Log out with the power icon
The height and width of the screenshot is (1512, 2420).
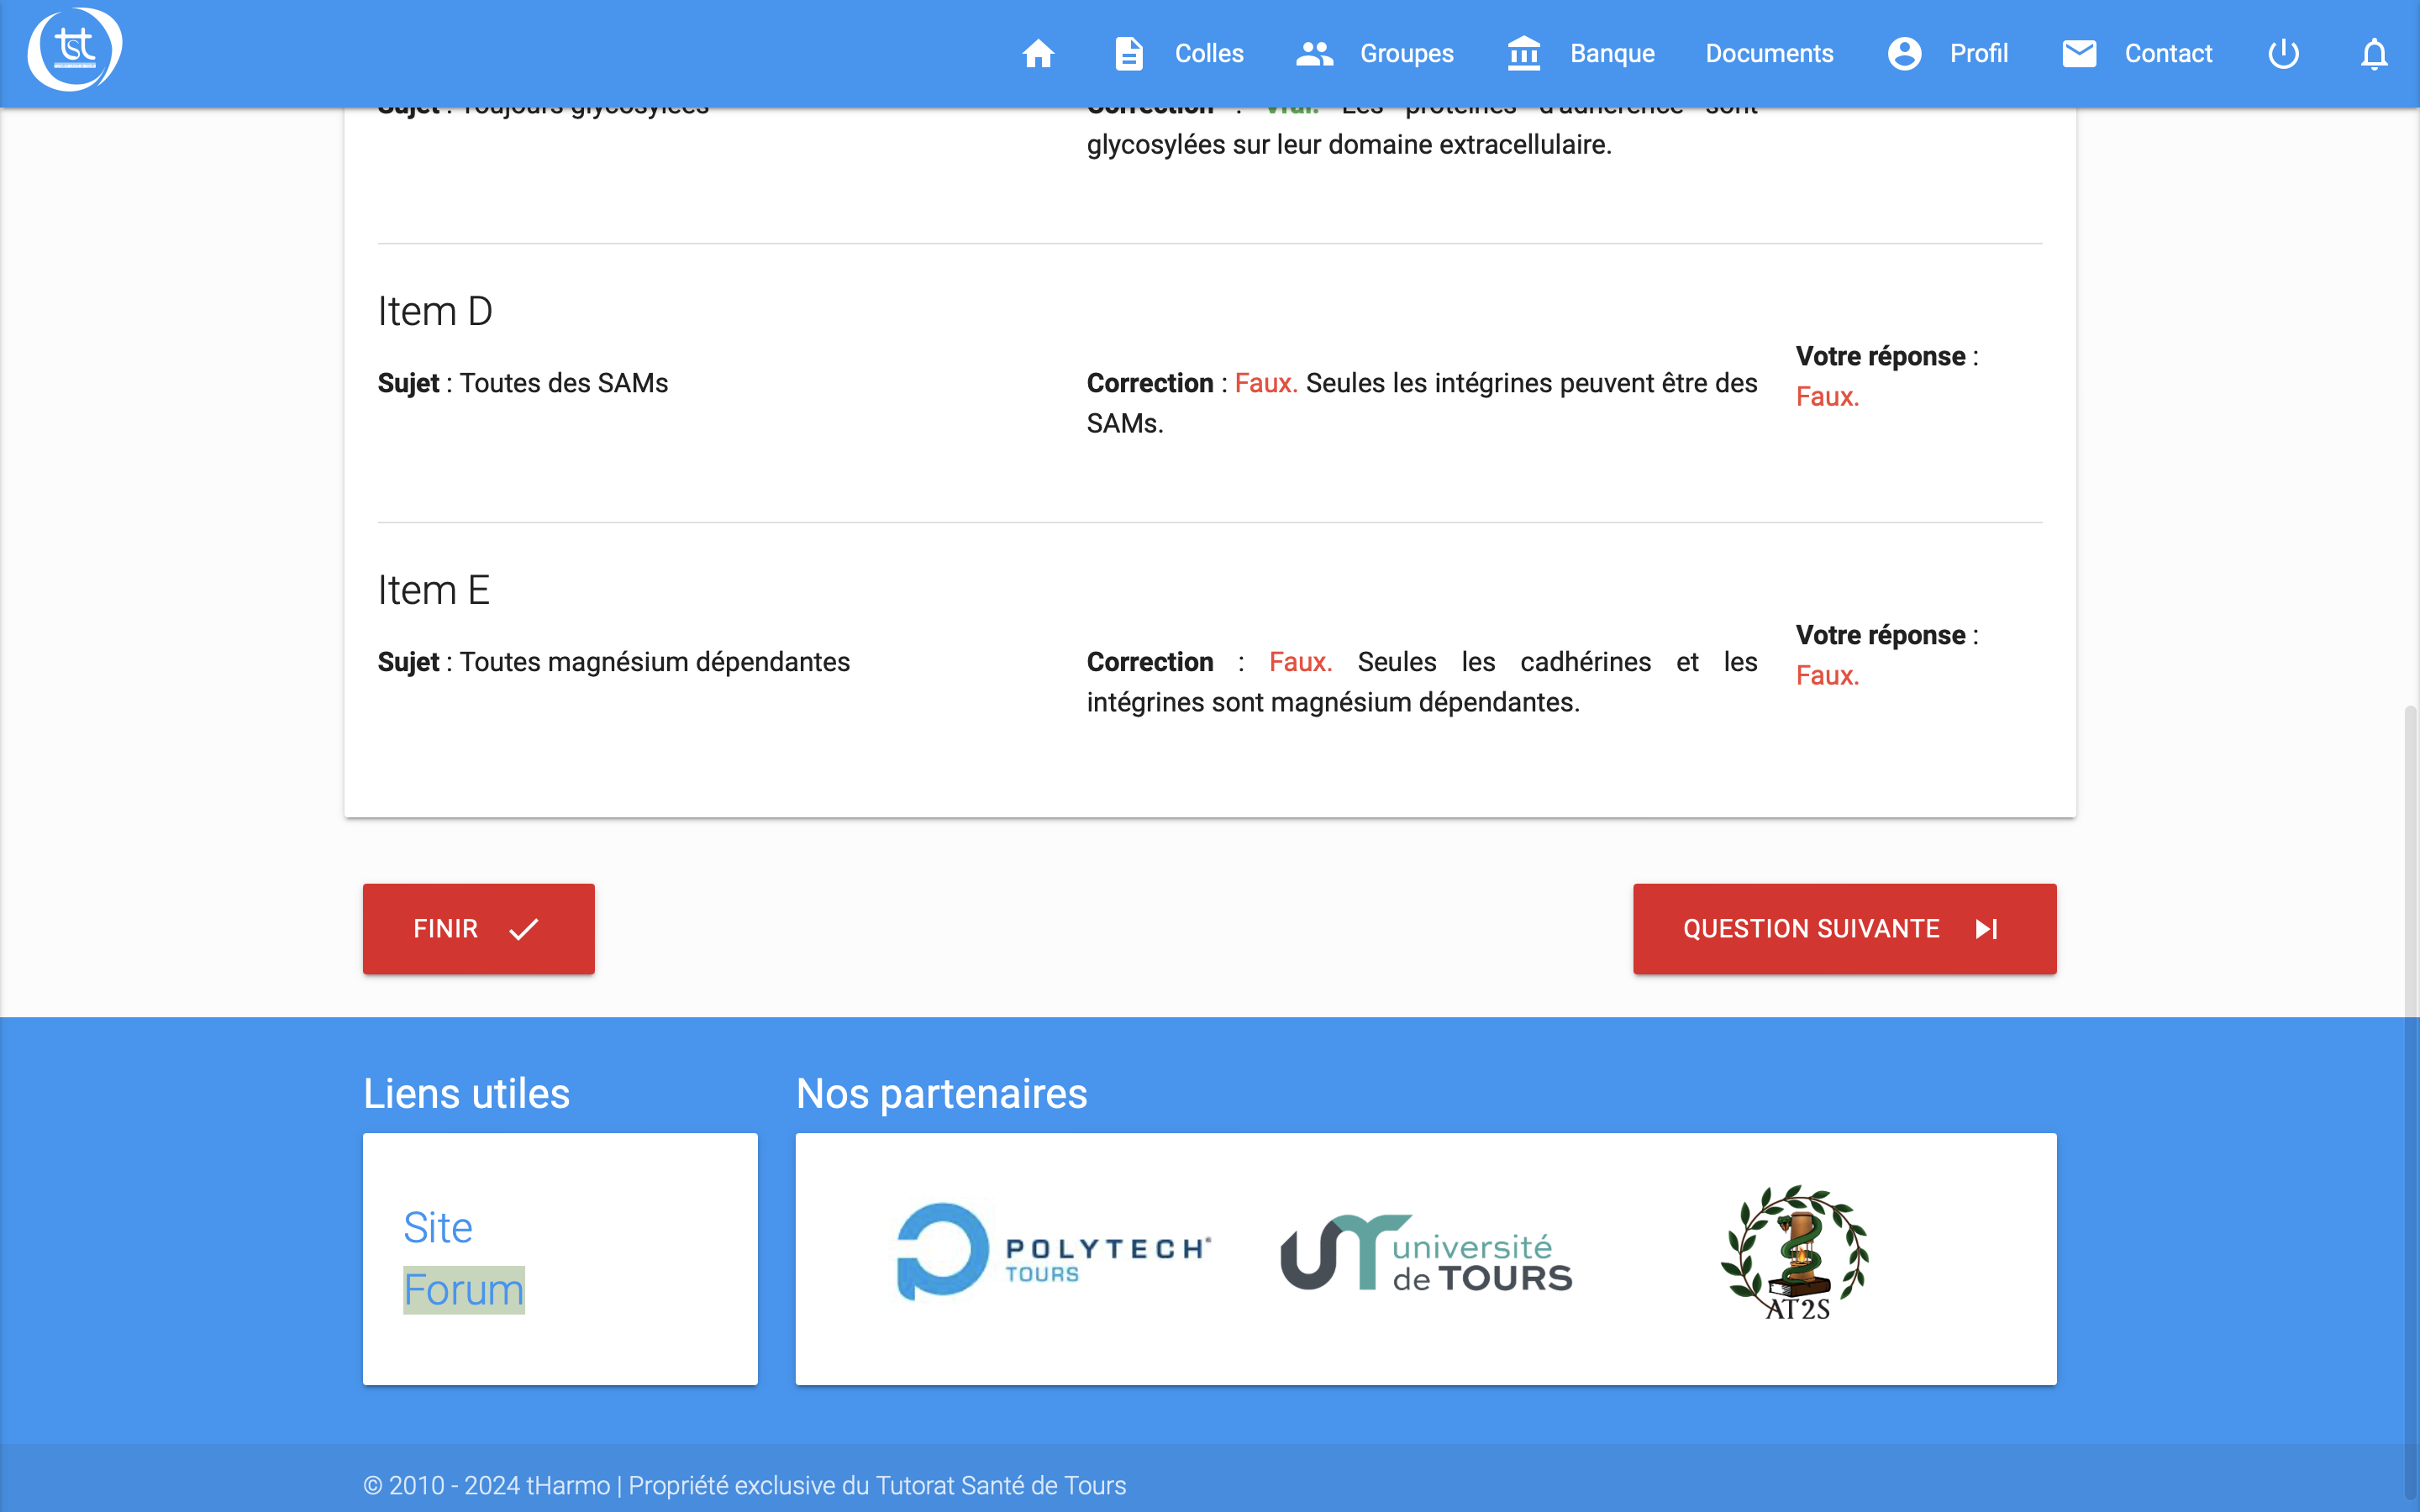2284,54
